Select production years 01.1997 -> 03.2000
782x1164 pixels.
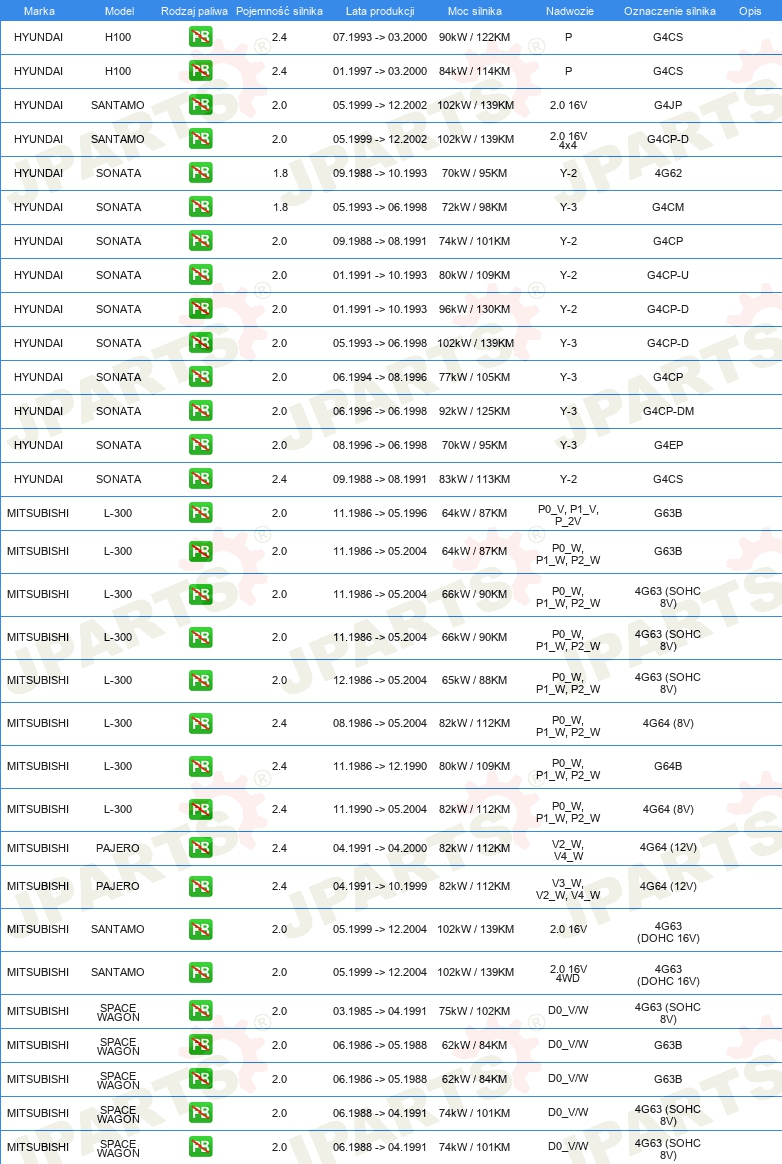[x=379, y=71]
